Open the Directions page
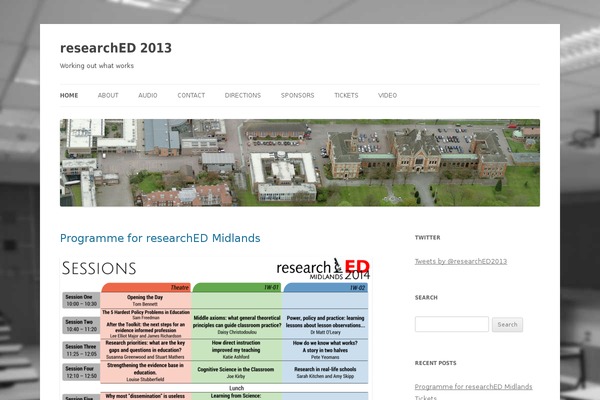This screenshot has width=600, height=400. (x=243, y=95)
